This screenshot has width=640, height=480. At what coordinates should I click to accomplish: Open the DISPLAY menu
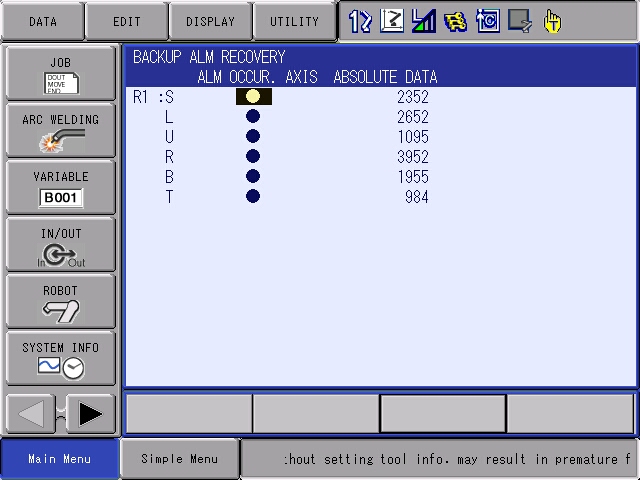coord(211,21)
